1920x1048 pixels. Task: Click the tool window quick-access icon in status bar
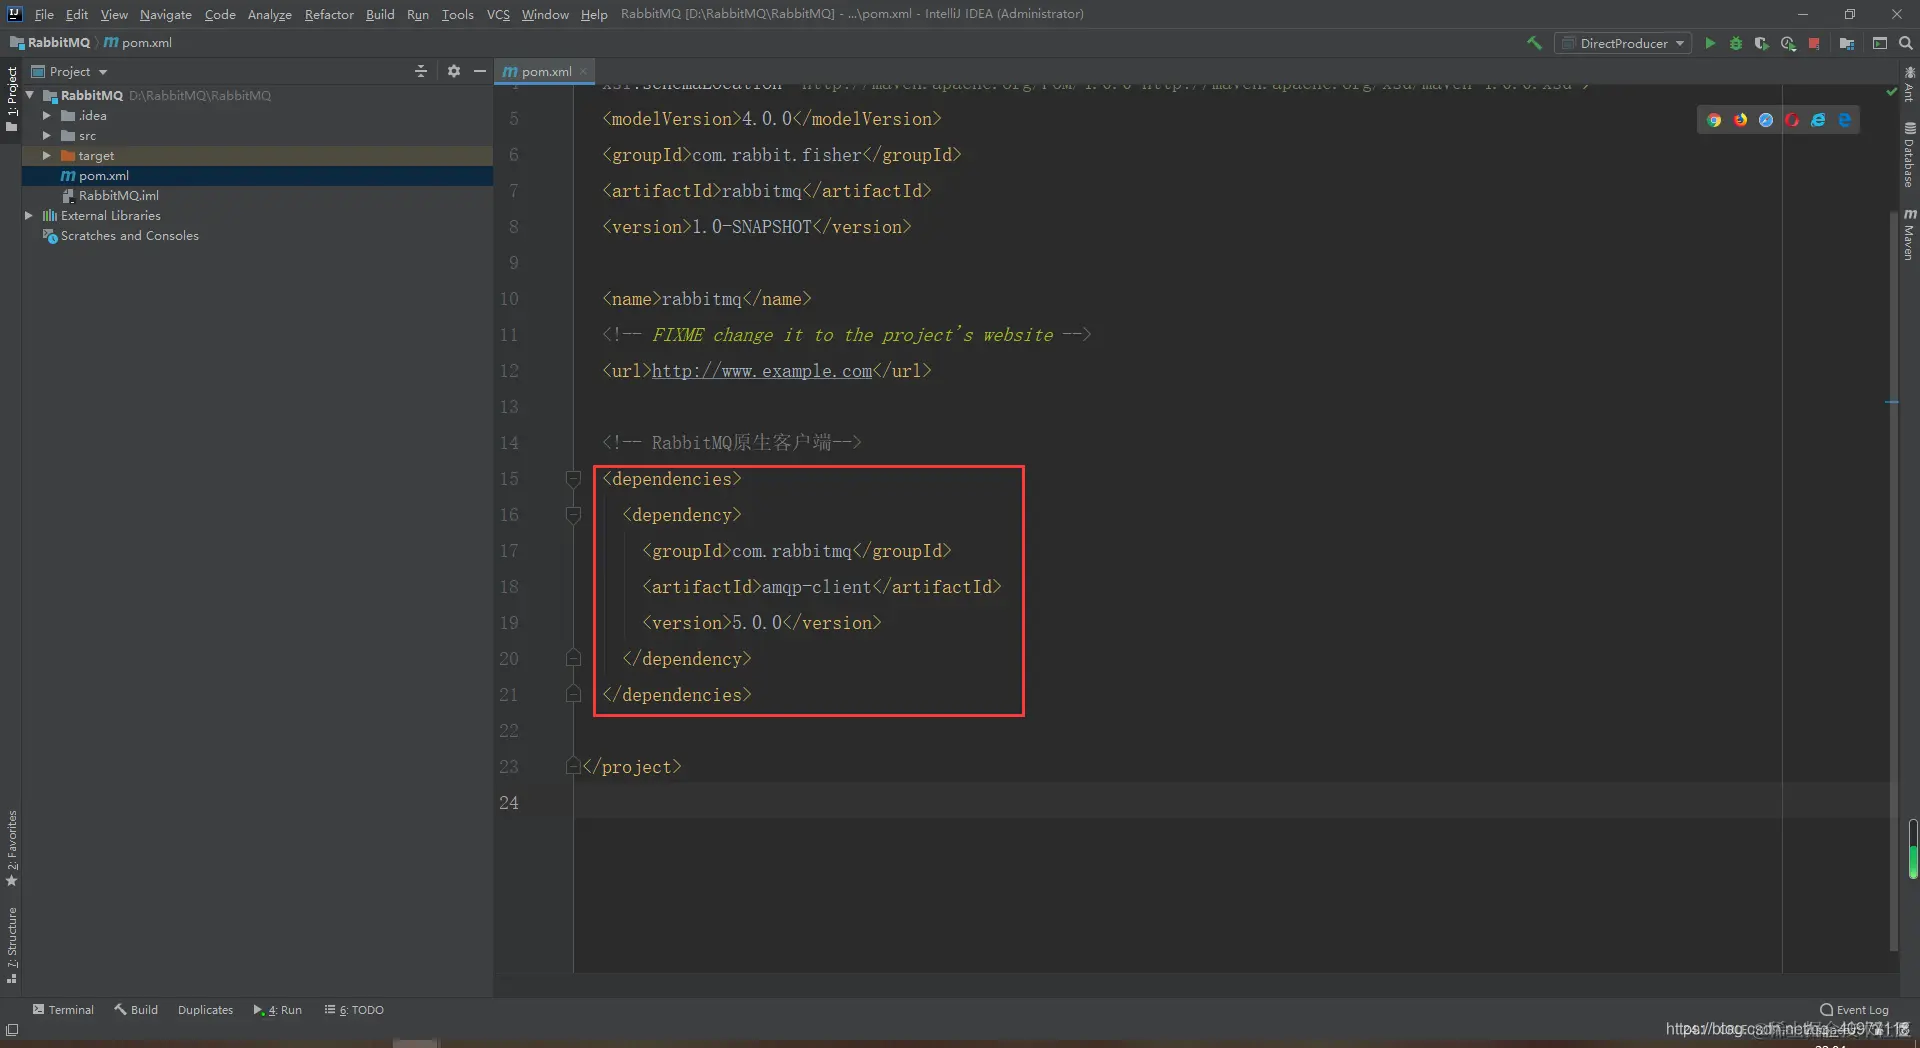coord(12,1030)
